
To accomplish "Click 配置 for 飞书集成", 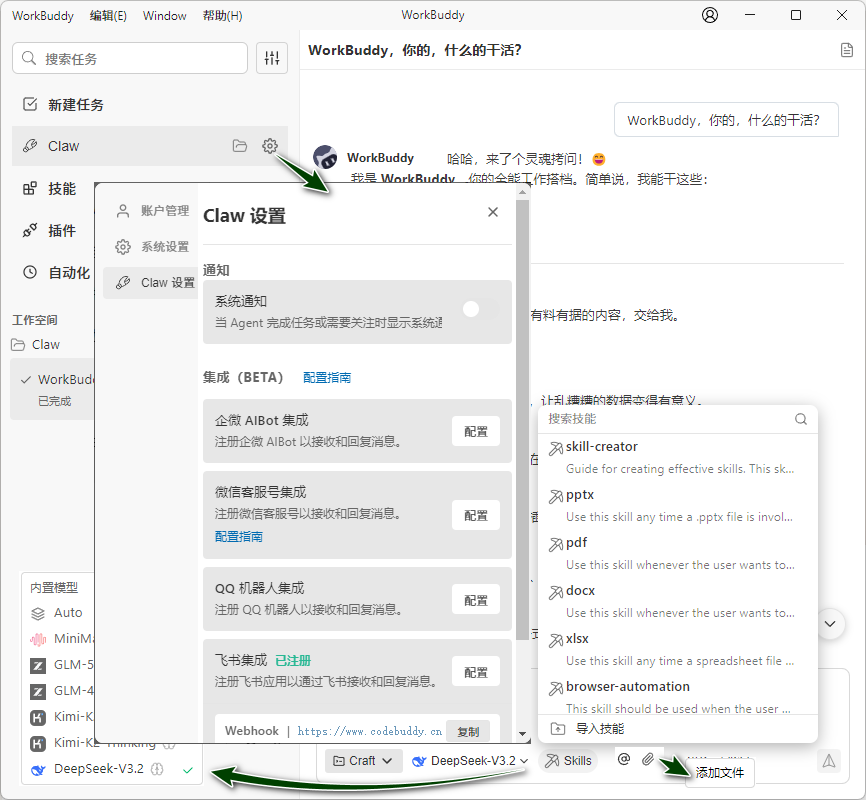I will point(476,672).
